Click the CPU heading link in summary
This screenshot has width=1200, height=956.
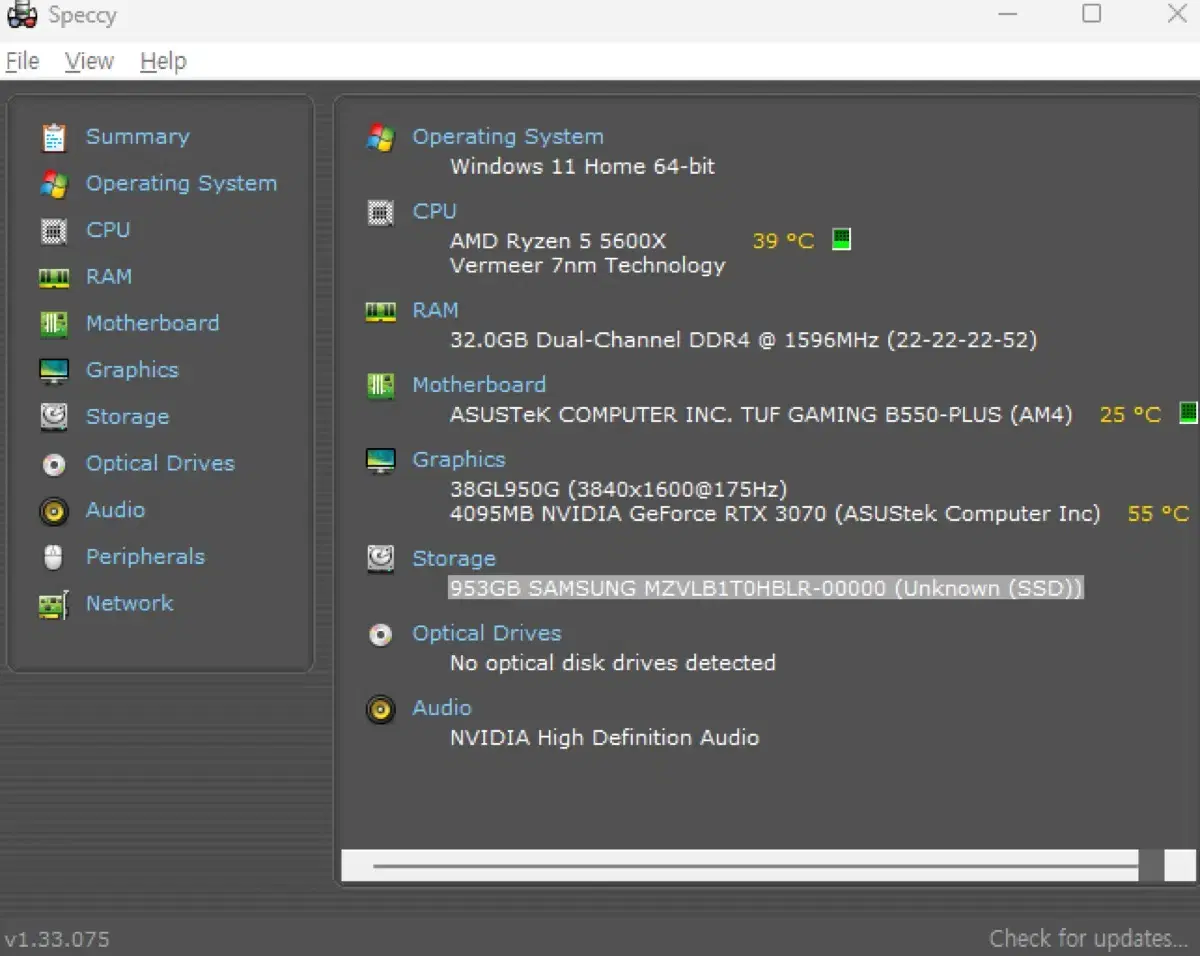(x=434, y=211)
